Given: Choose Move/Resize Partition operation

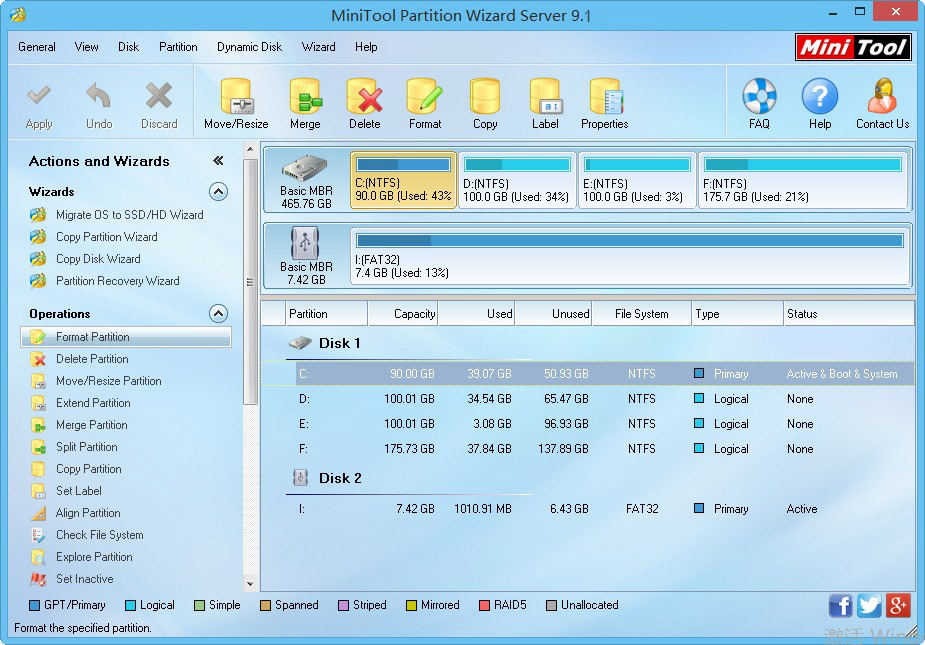Looking at the screenshot, I should point(109,381).
